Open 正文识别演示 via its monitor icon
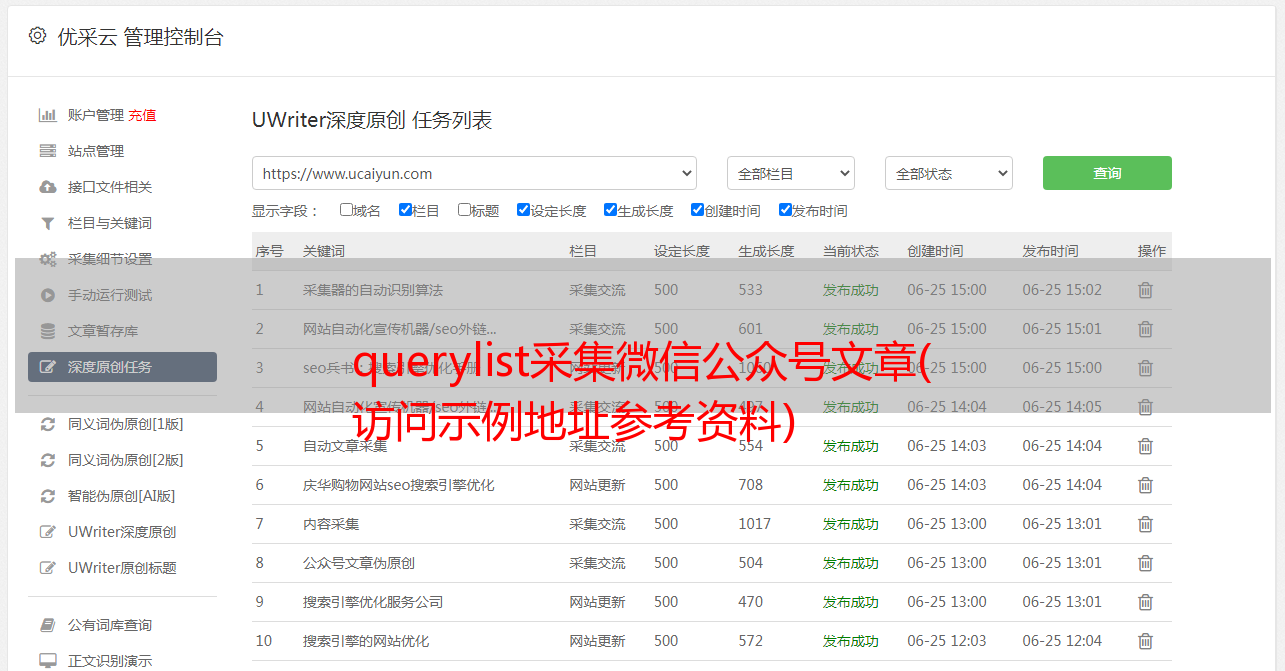 click(47, 661)
